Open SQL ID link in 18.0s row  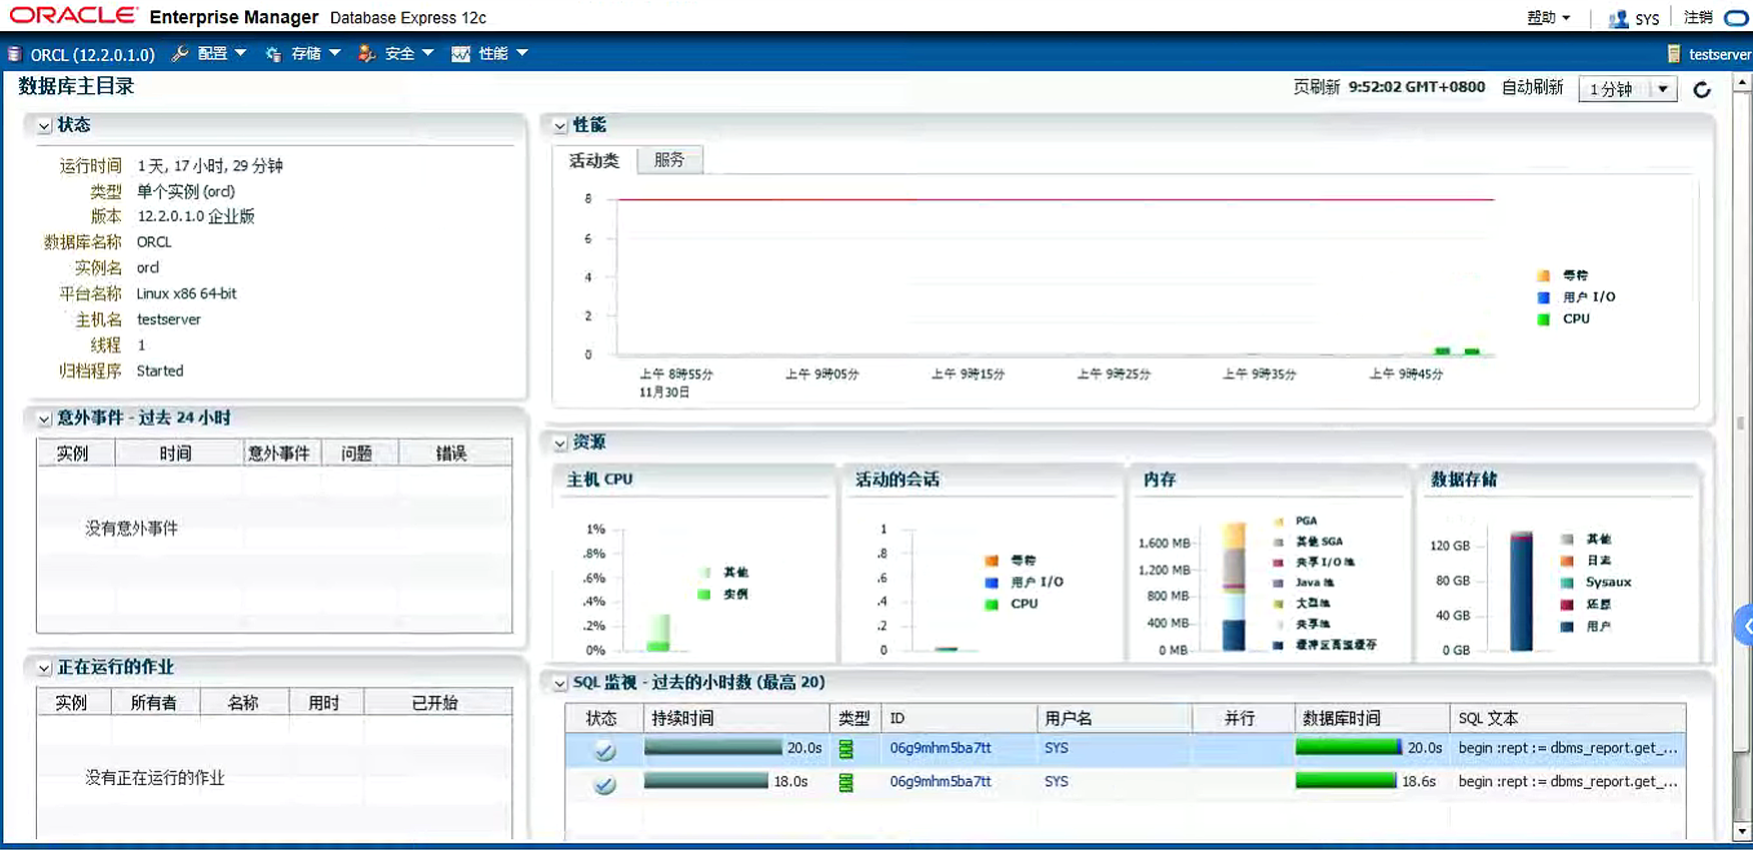click(x=940, y=782)
